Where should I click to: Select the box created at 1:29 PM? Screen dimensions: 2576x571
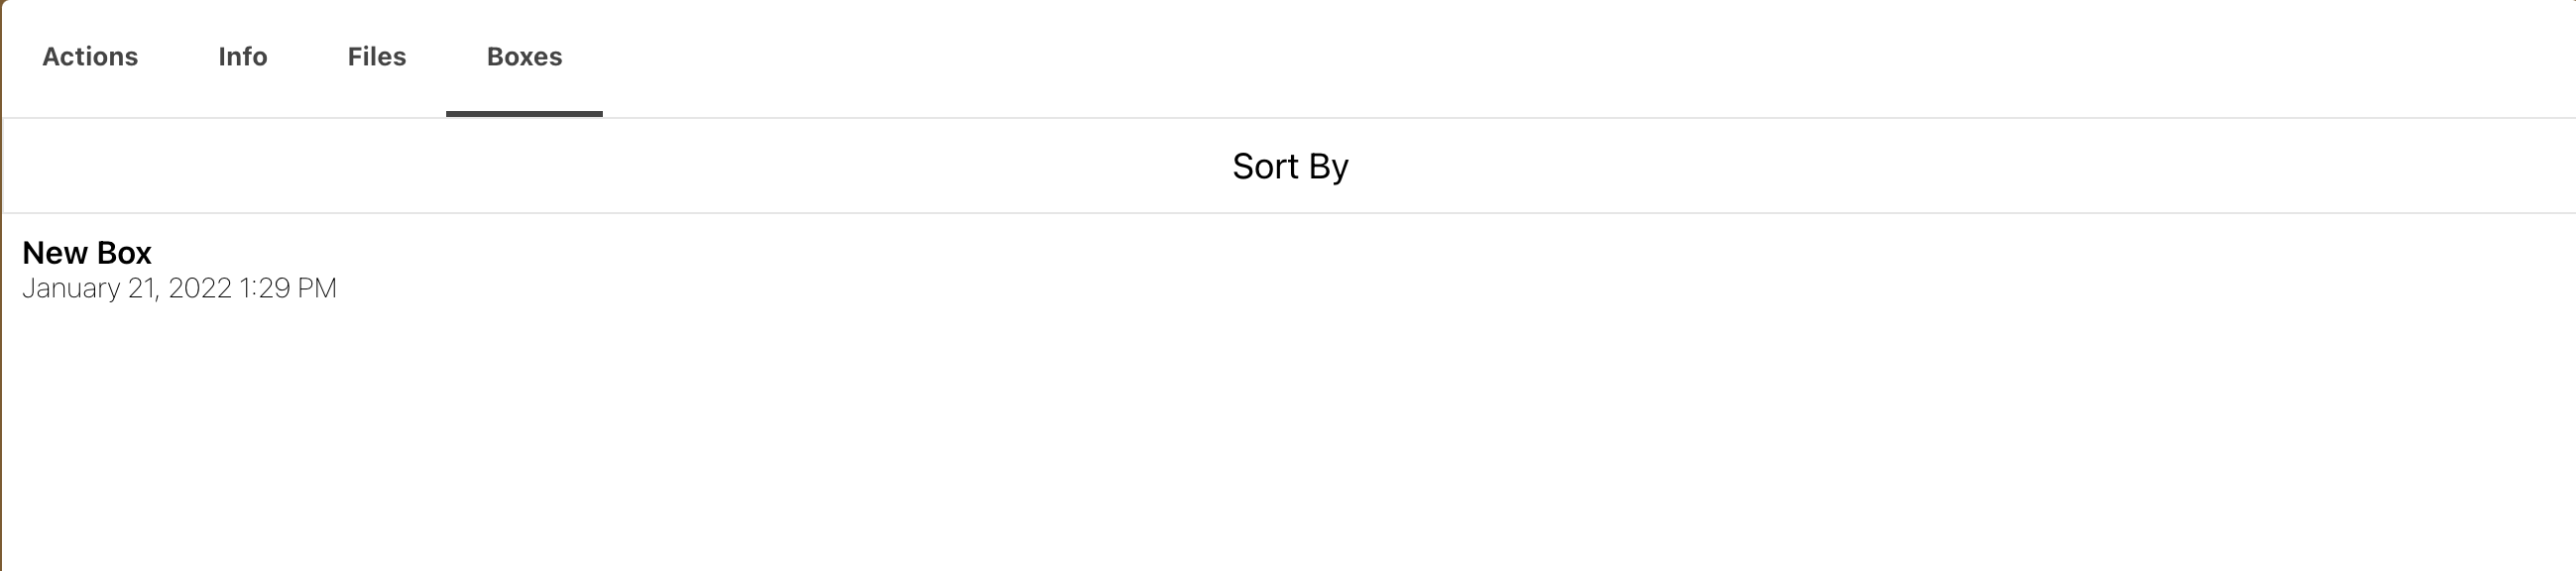(x=180, y=270)
